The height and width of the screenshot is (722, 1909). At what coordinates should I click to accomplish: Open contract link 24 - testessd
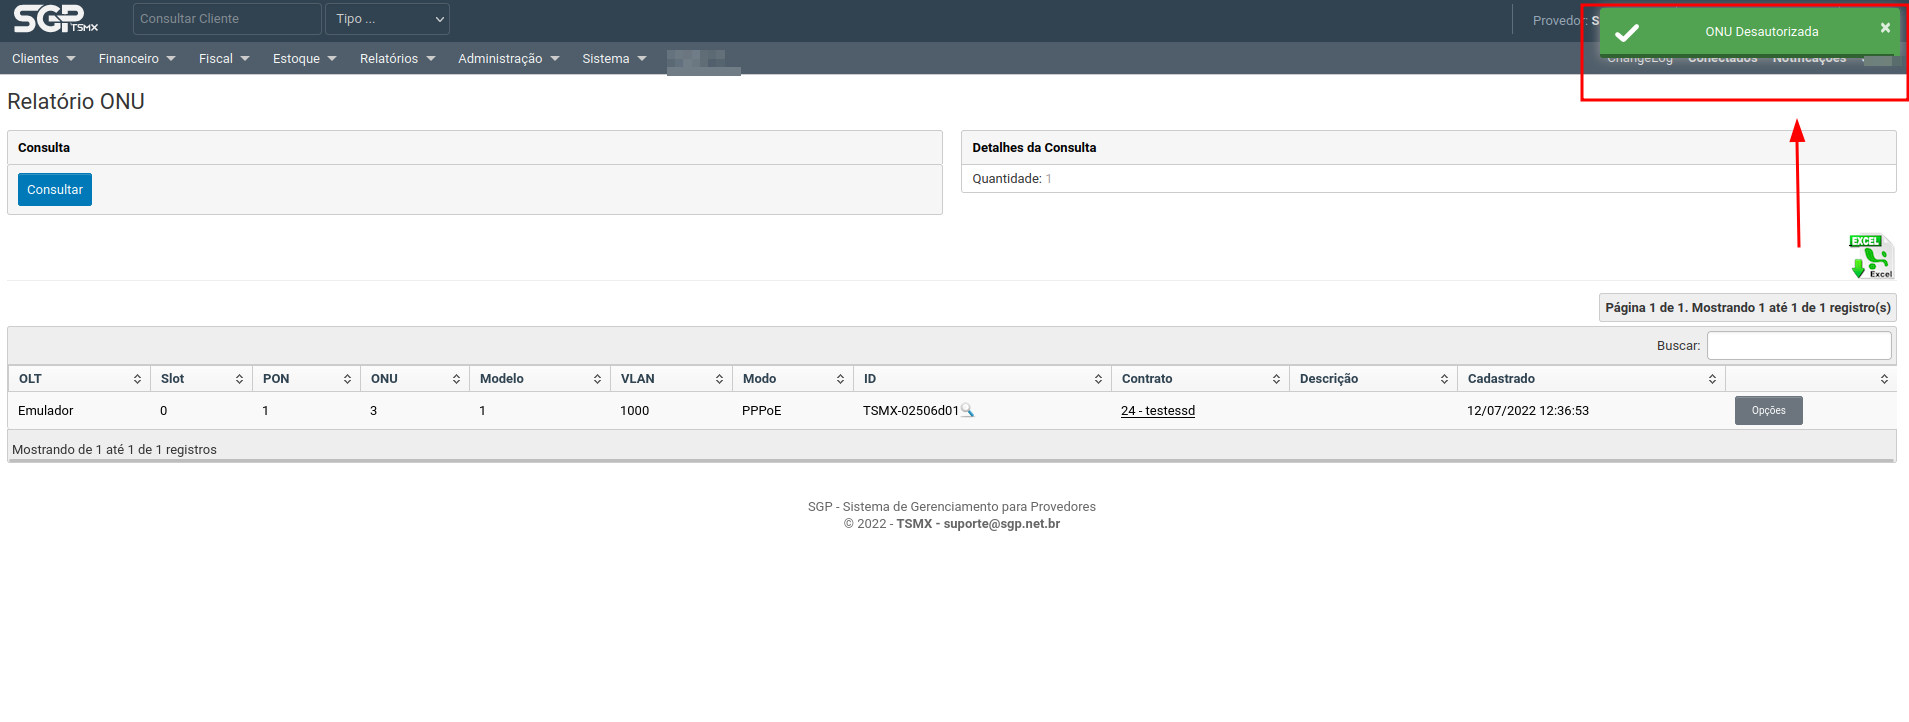click(1158, 411)
